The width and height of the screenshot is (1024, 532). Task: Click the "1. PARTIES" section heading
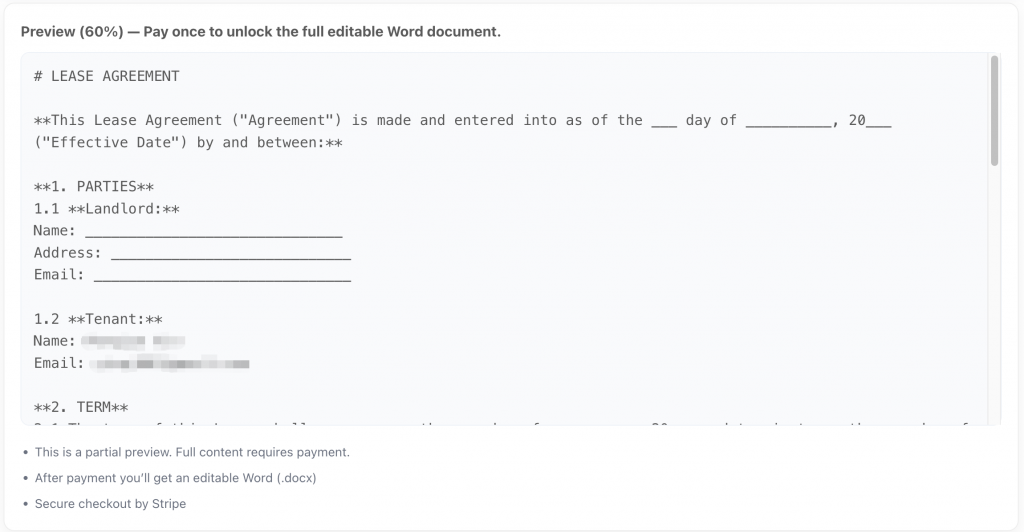tap(94, 186)
